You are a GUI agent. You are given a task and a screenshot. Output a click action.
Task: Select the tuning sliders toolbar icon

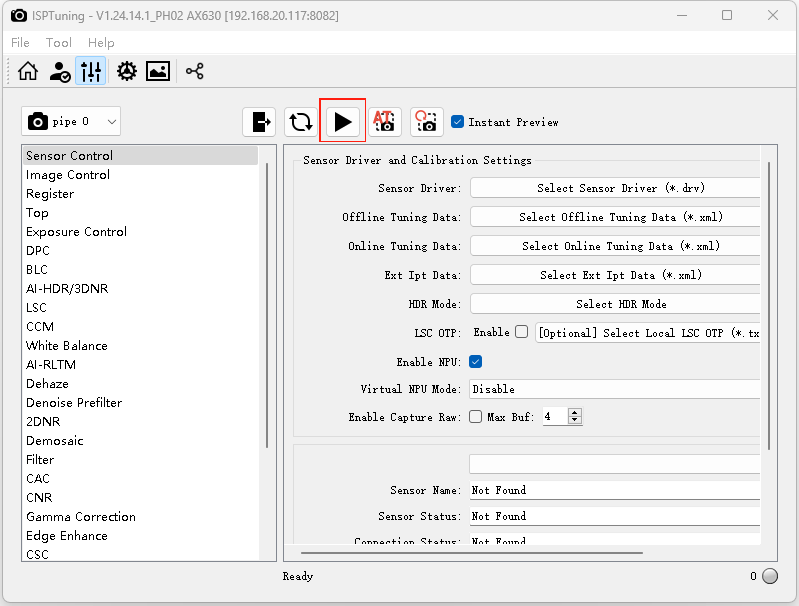click(x=91, y=71)
